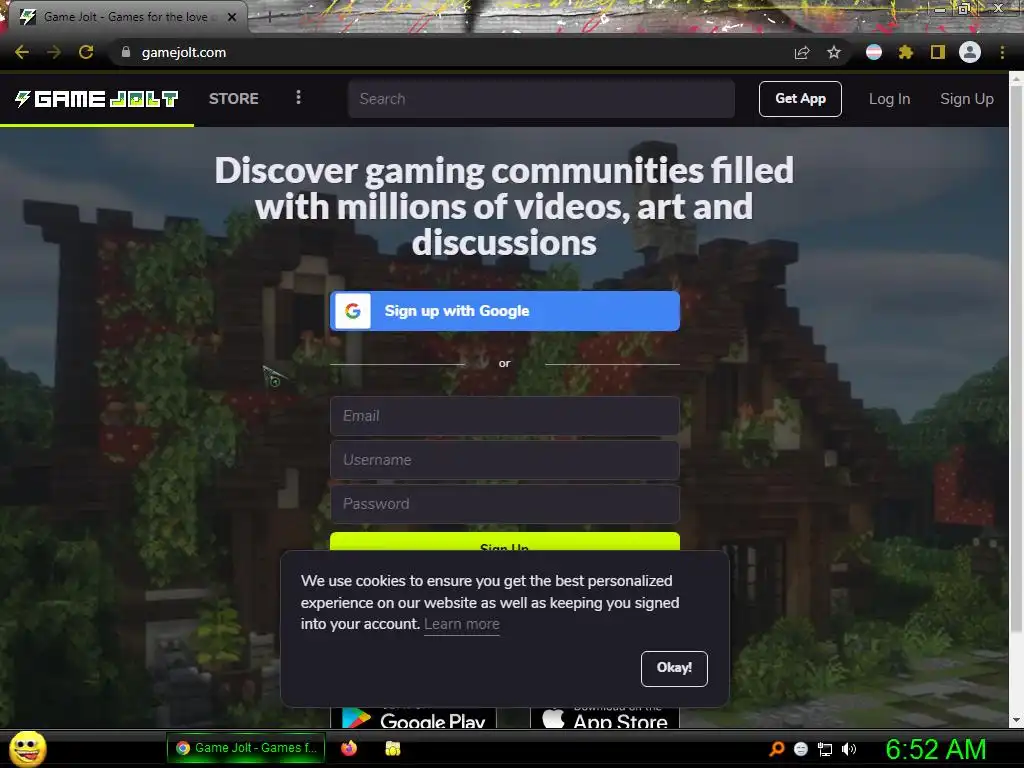1024x768 pixels.
Task: Close the Game Jolt tab
Action: (x=232, y=17)
